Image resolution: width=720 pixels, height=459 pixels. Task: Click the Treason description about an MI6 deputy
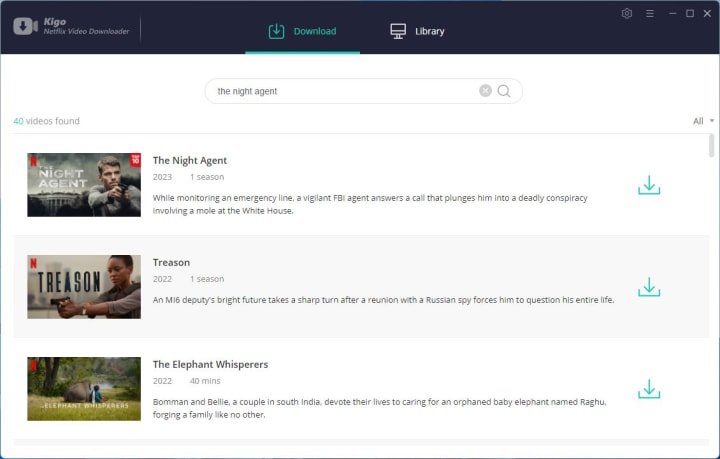tap(383, 300)
